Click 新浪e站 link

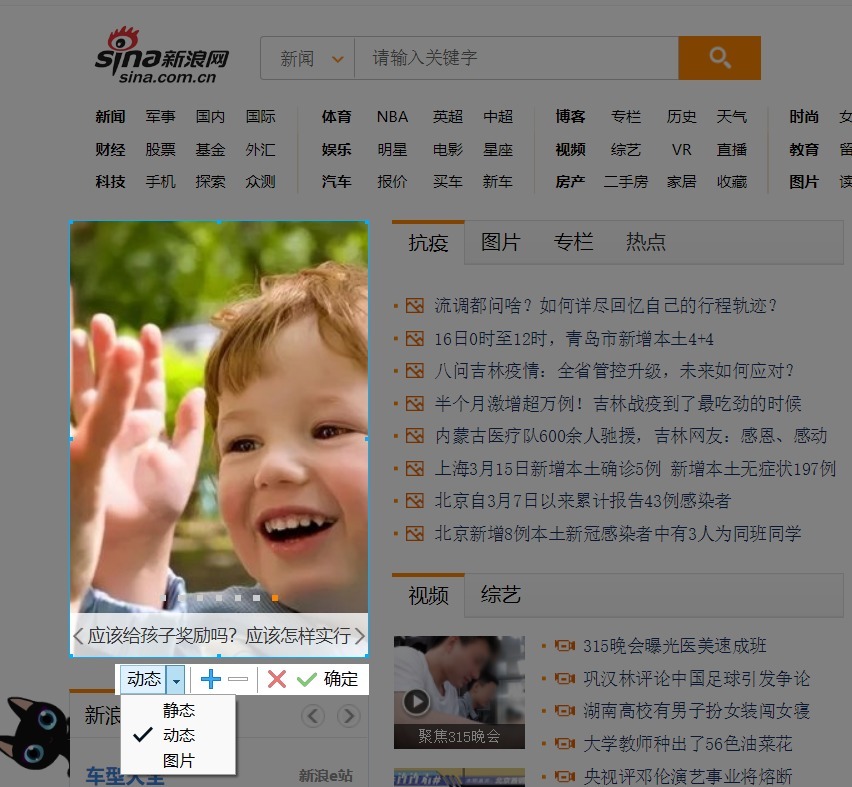(x=325, y=776)
